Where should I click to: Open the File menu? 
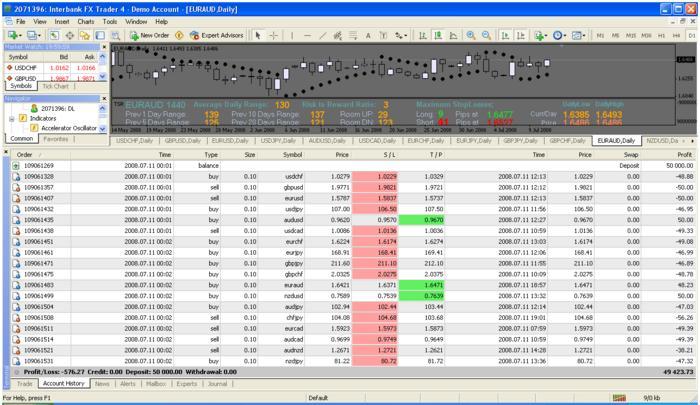[21, 21]
